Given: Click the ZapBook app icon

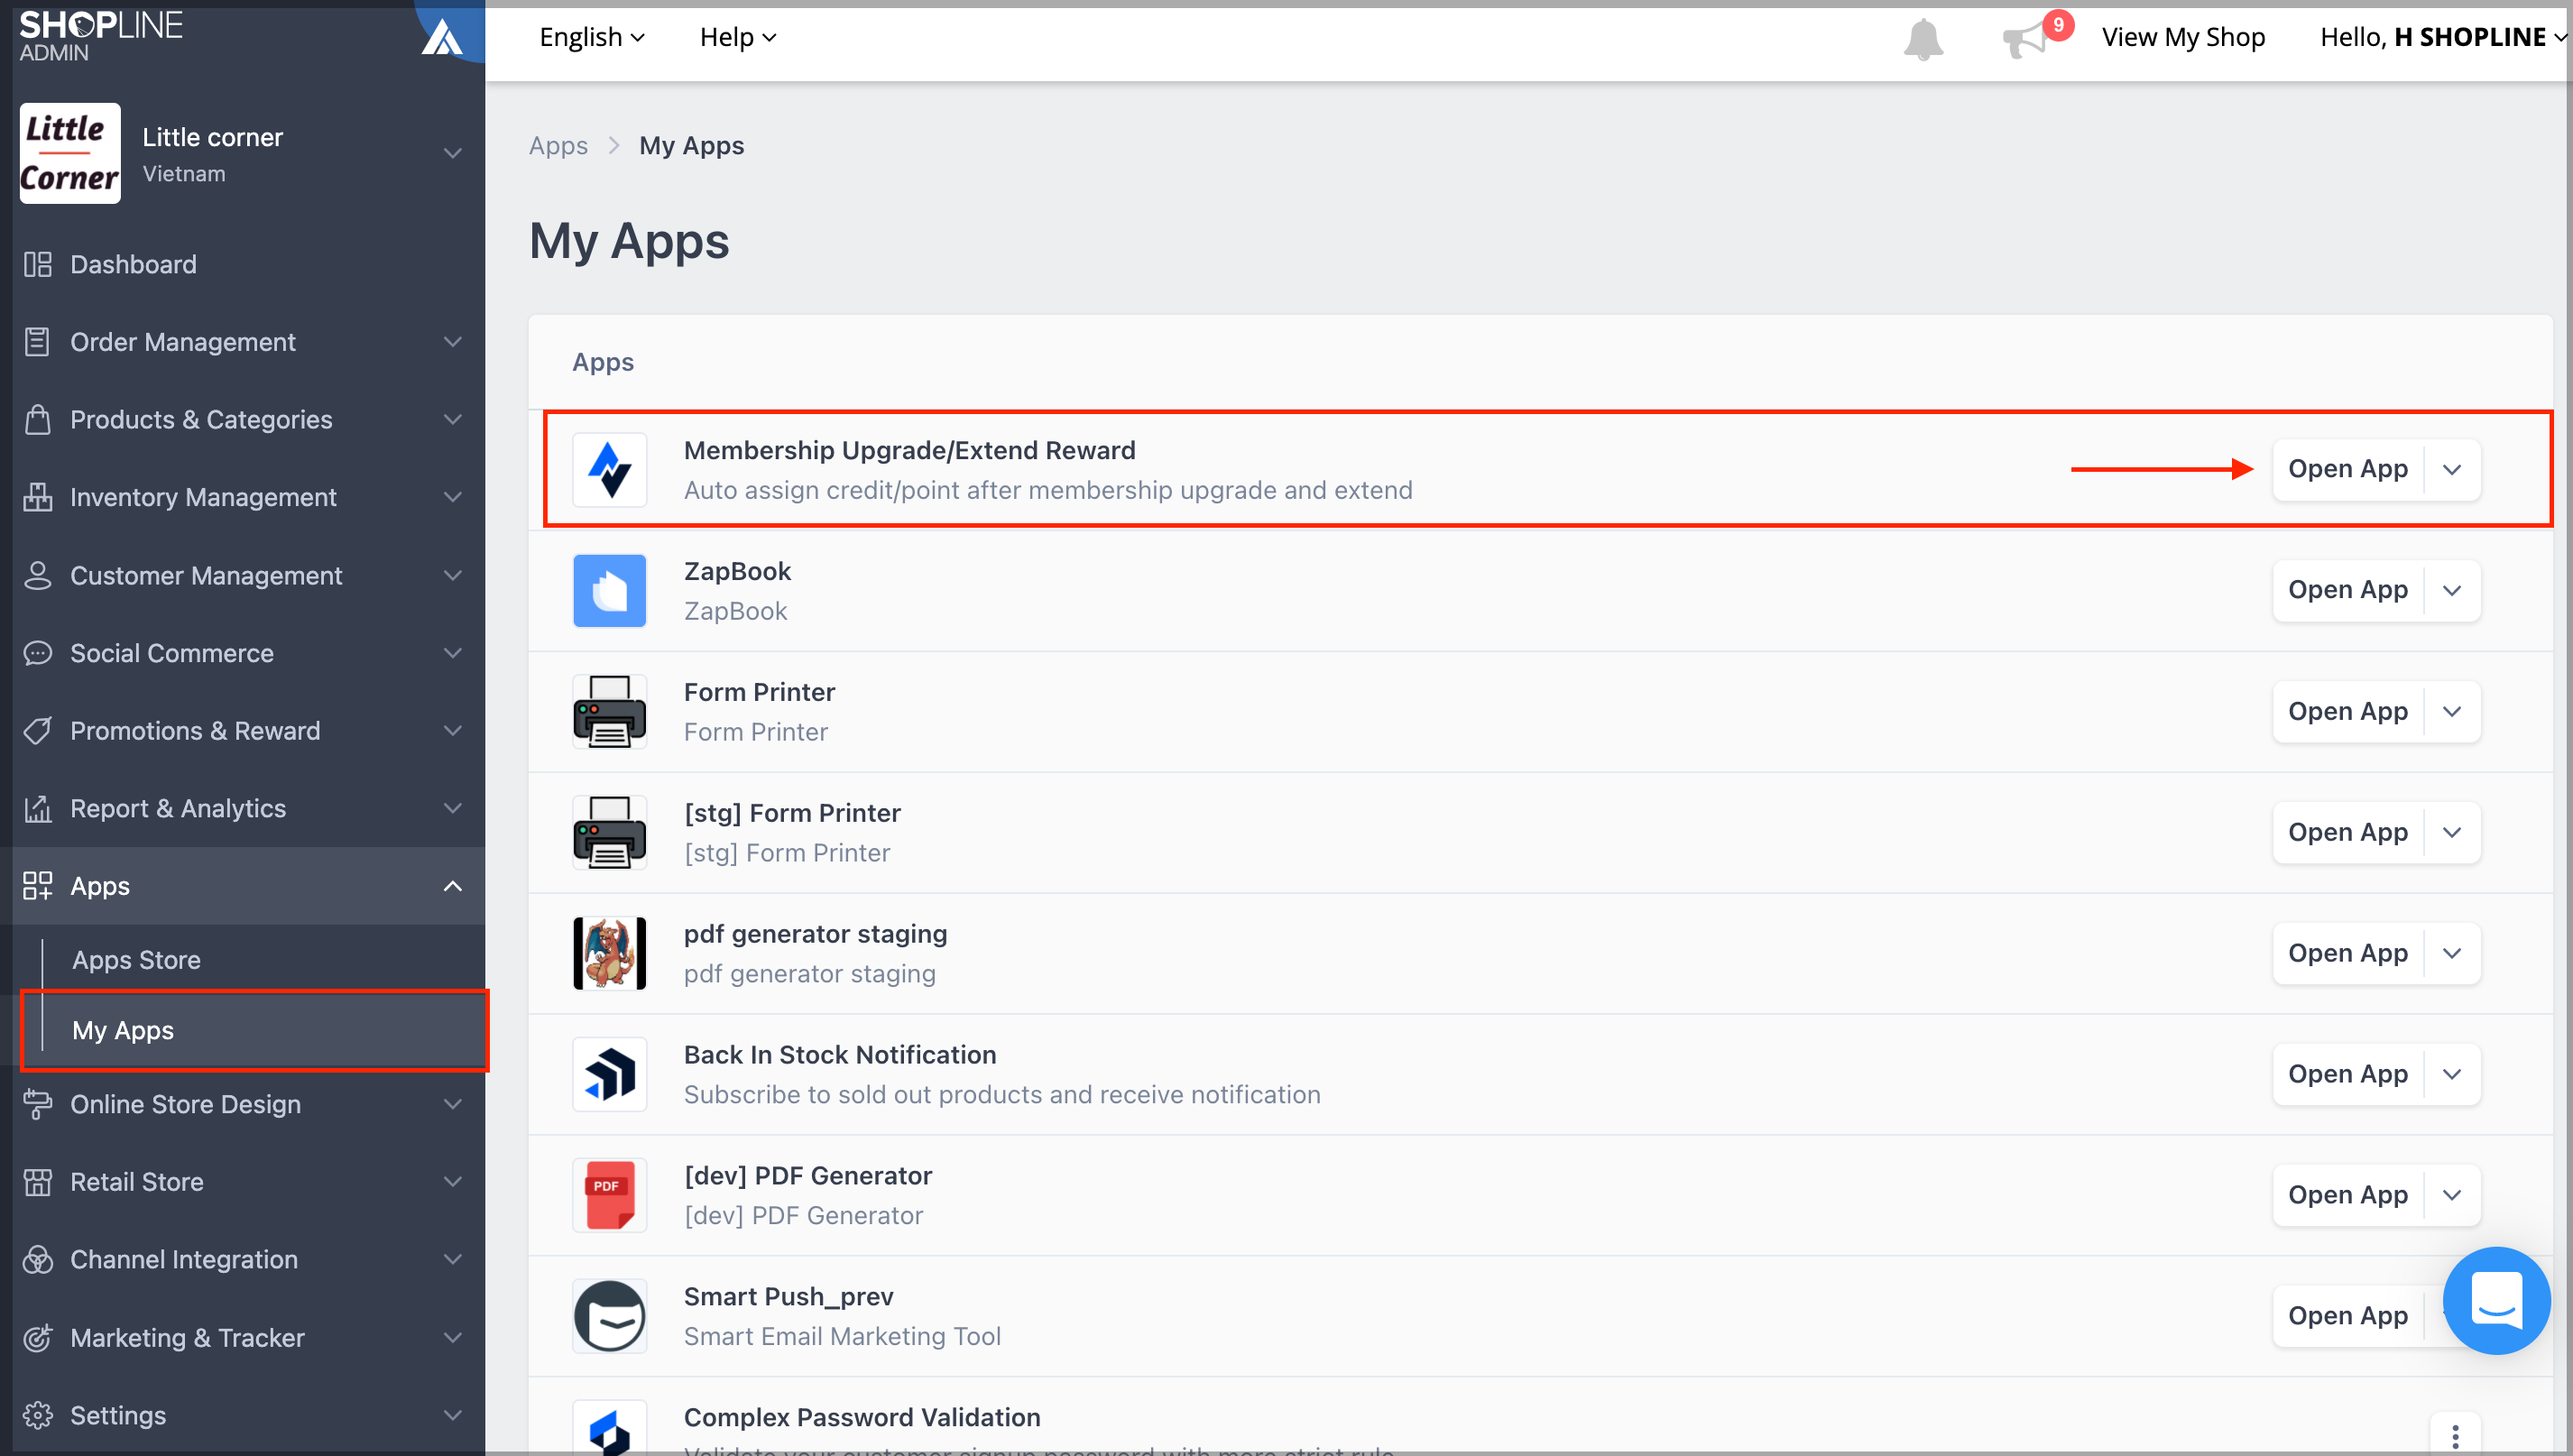Looking at the screenshot, I should (x=609, y=590).
